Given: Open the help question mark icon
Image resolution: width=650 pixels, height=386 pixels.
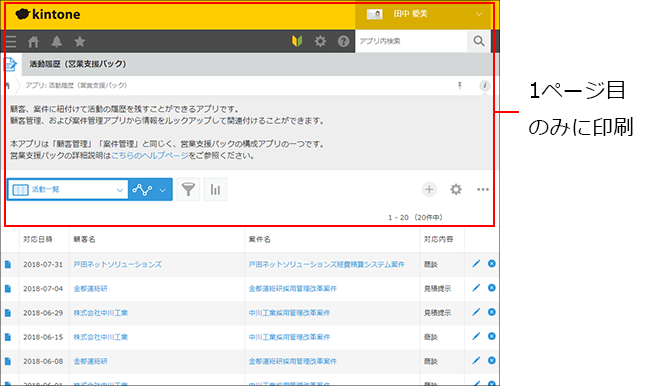Looking at the screenshot, I should coord(343,41).
